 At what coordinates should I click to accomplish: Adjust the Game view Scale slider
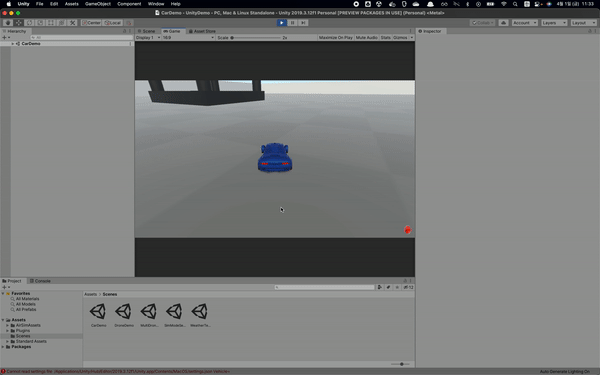(256, 38)
